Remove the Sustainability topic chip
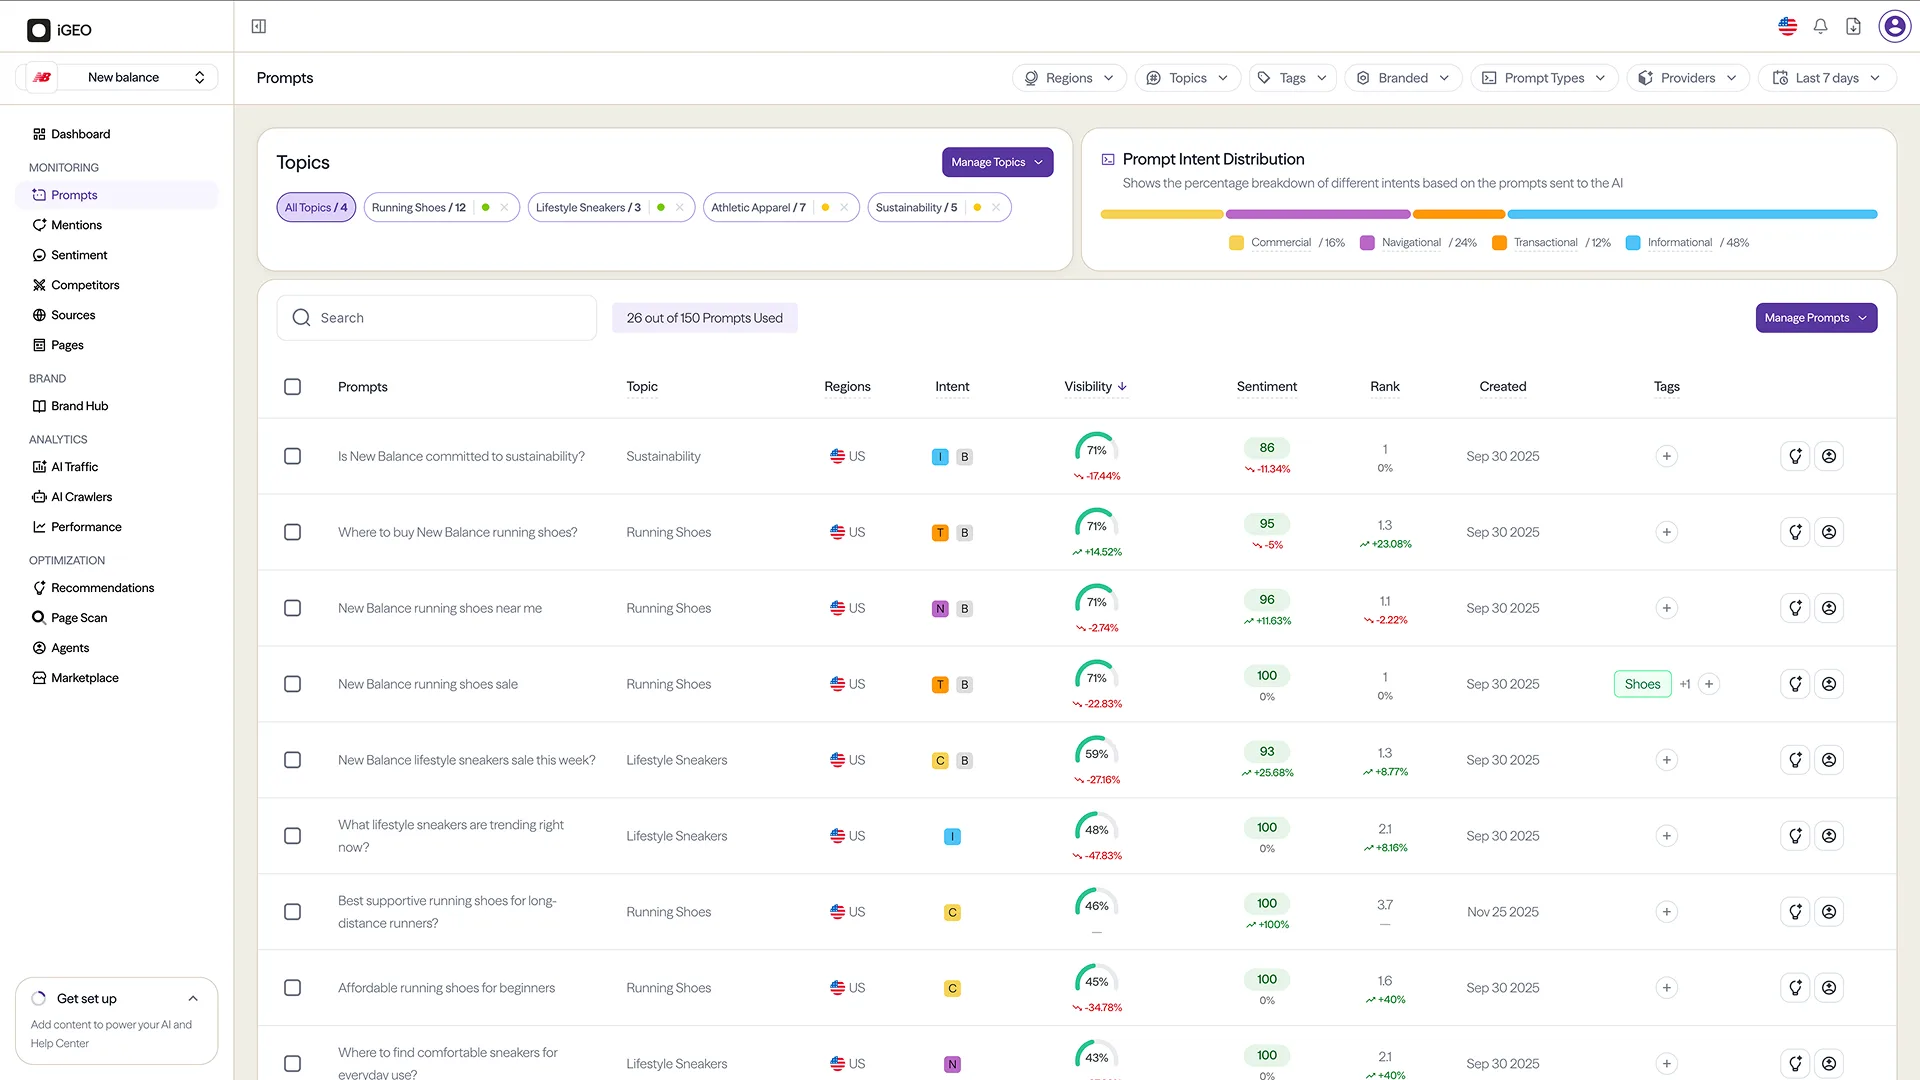 pyautogui.click(x=996, y=208)
